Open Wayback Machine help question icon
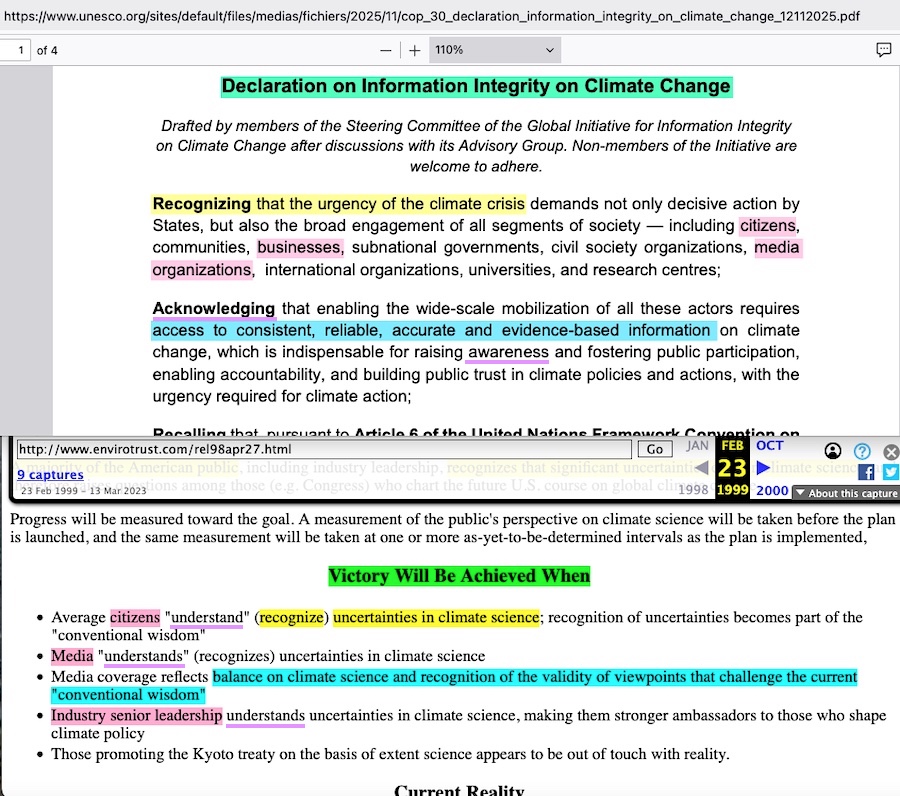 862,451
